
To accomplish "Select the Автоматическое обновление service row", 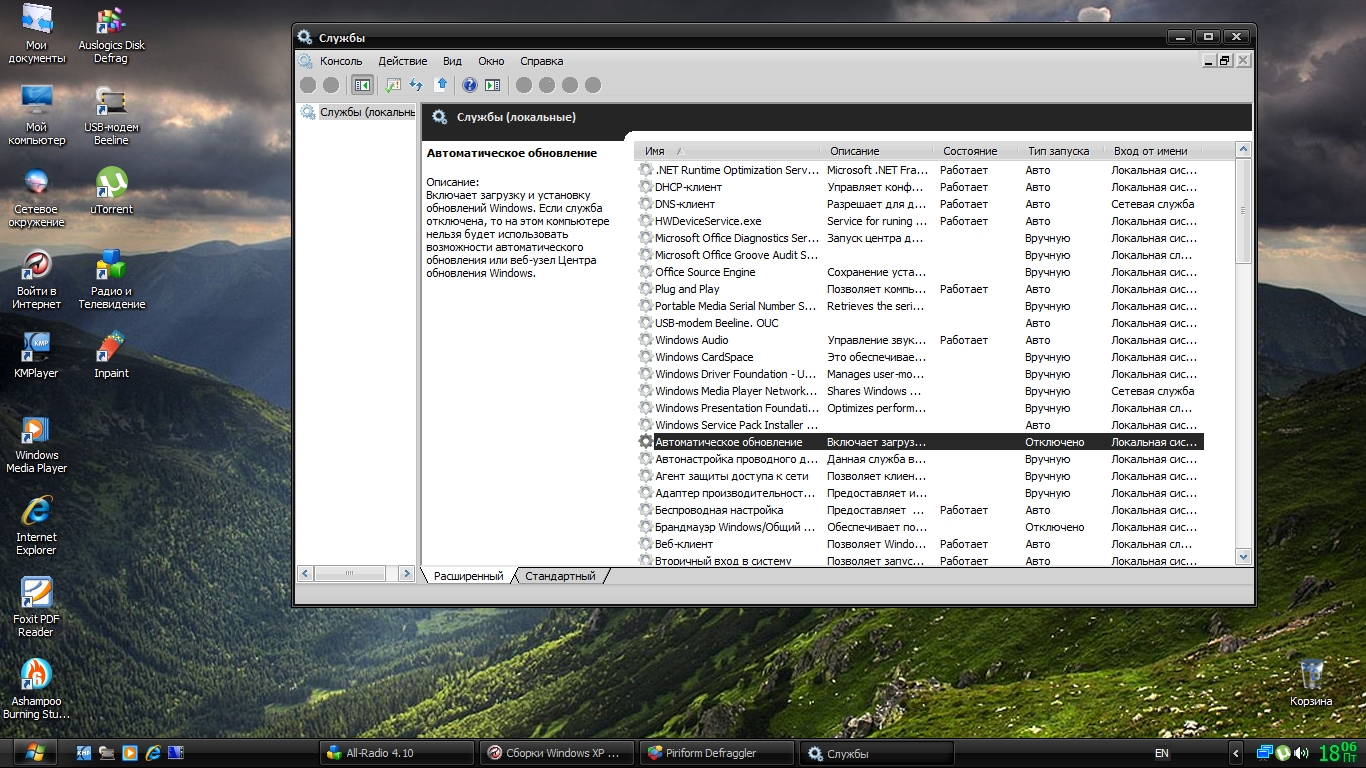I will [x=920, y=442].
